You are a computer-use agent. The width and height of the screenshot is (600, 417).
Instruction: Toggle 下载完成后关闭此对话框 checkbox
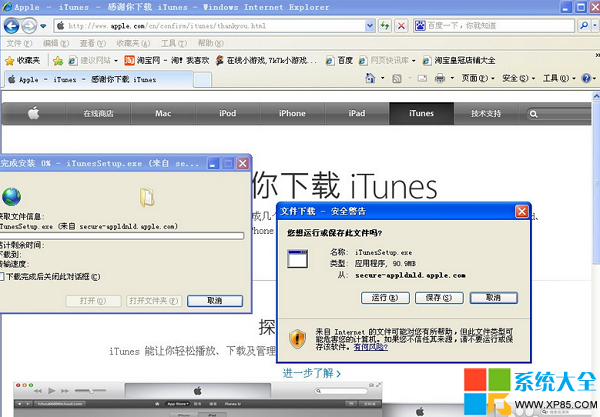coord(2,277)
